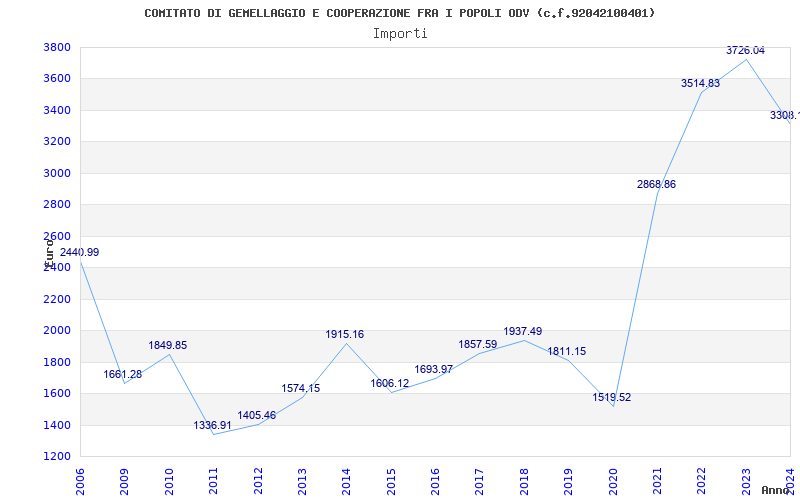
Task: Click the 2868.86 data label
Action: (x=656, y=184)
